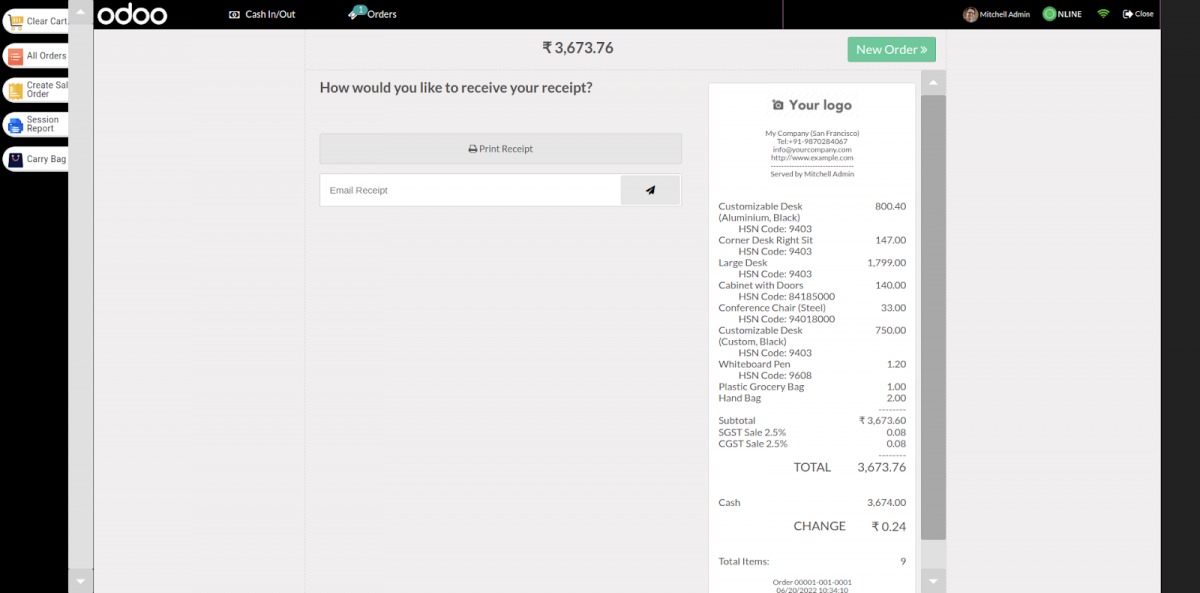This screenshot has height=593, width=1200.
Task: Click the Clear Cart shopping cart icon
Action: [15, 21]
